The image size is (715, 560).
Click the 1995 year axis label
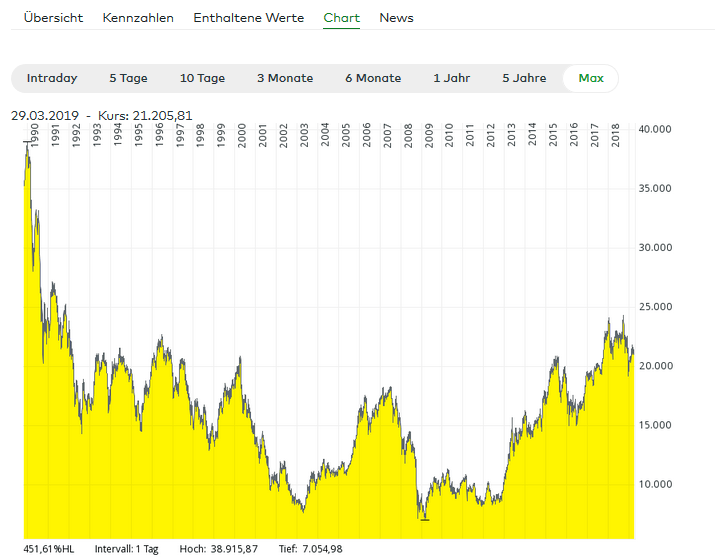click(138, 135)
